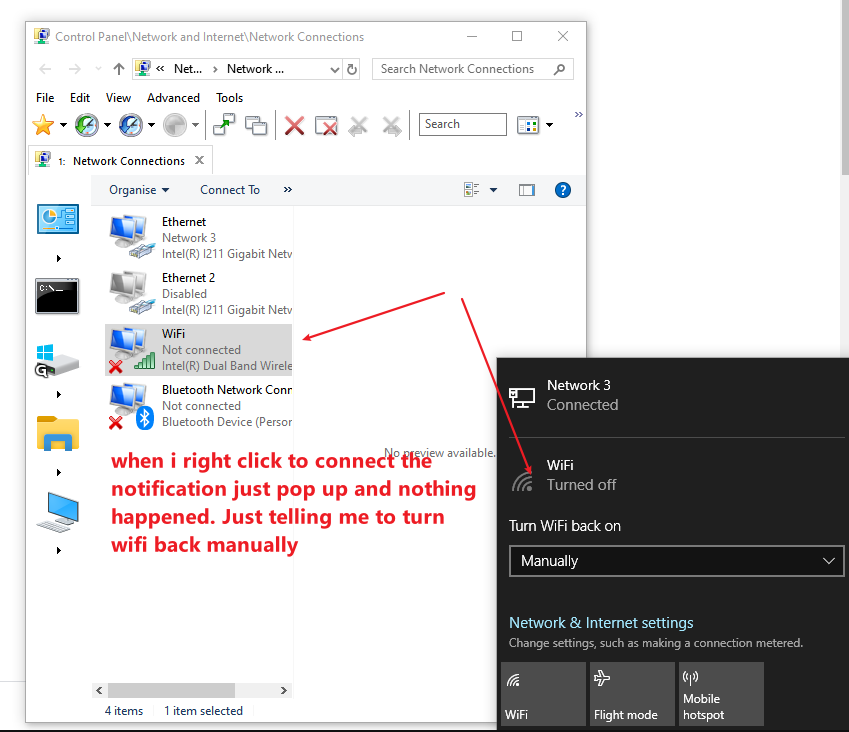Click the grey X with left arrow icon

click(358, 126)
